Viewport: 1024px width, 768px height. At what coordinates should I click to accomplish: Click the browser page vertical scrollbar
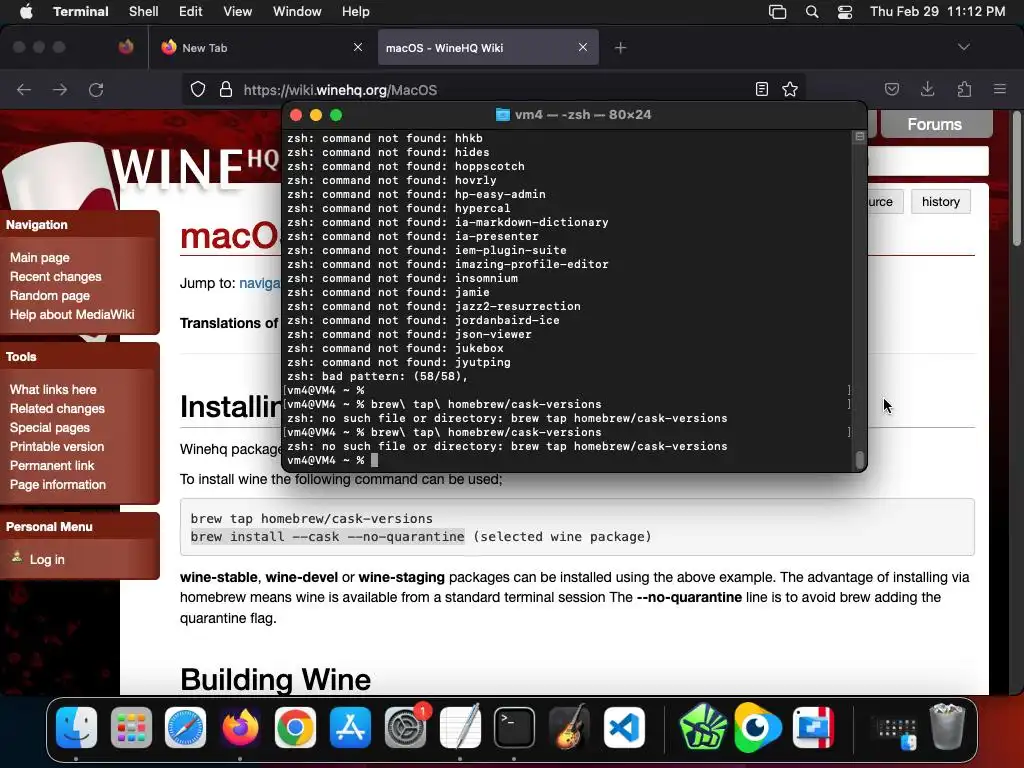coord(1016,180)
